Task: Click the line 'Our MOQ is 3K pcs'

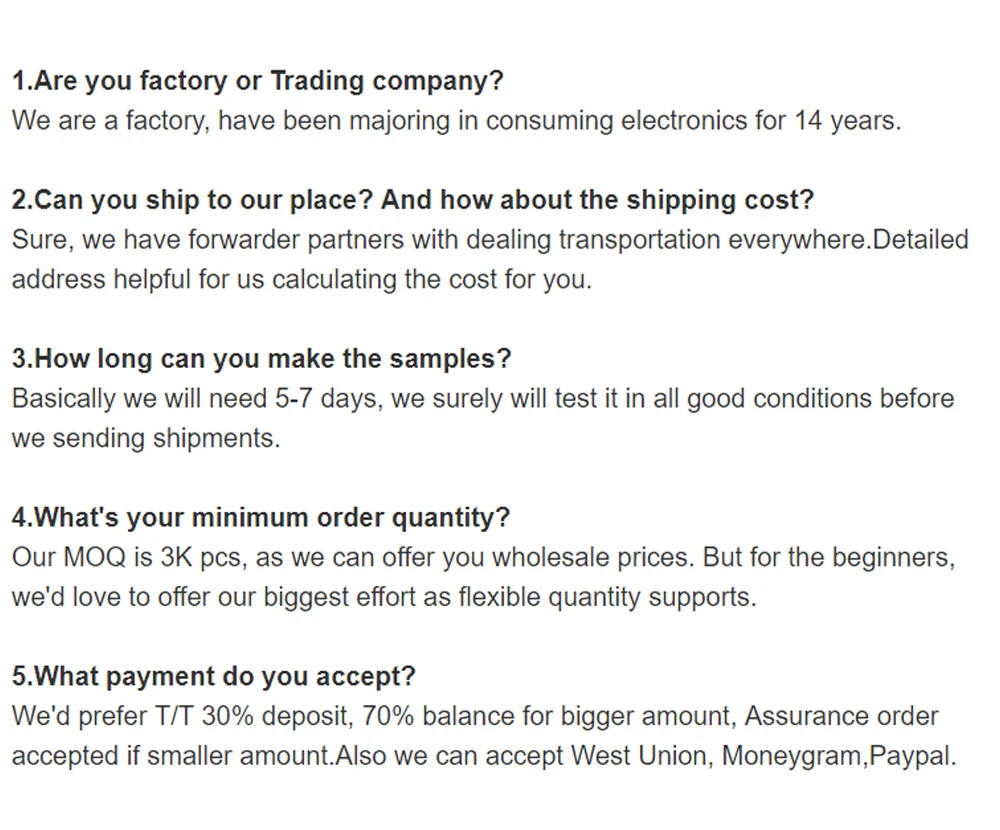Action: pyautogui.click(x=483, y=558)
